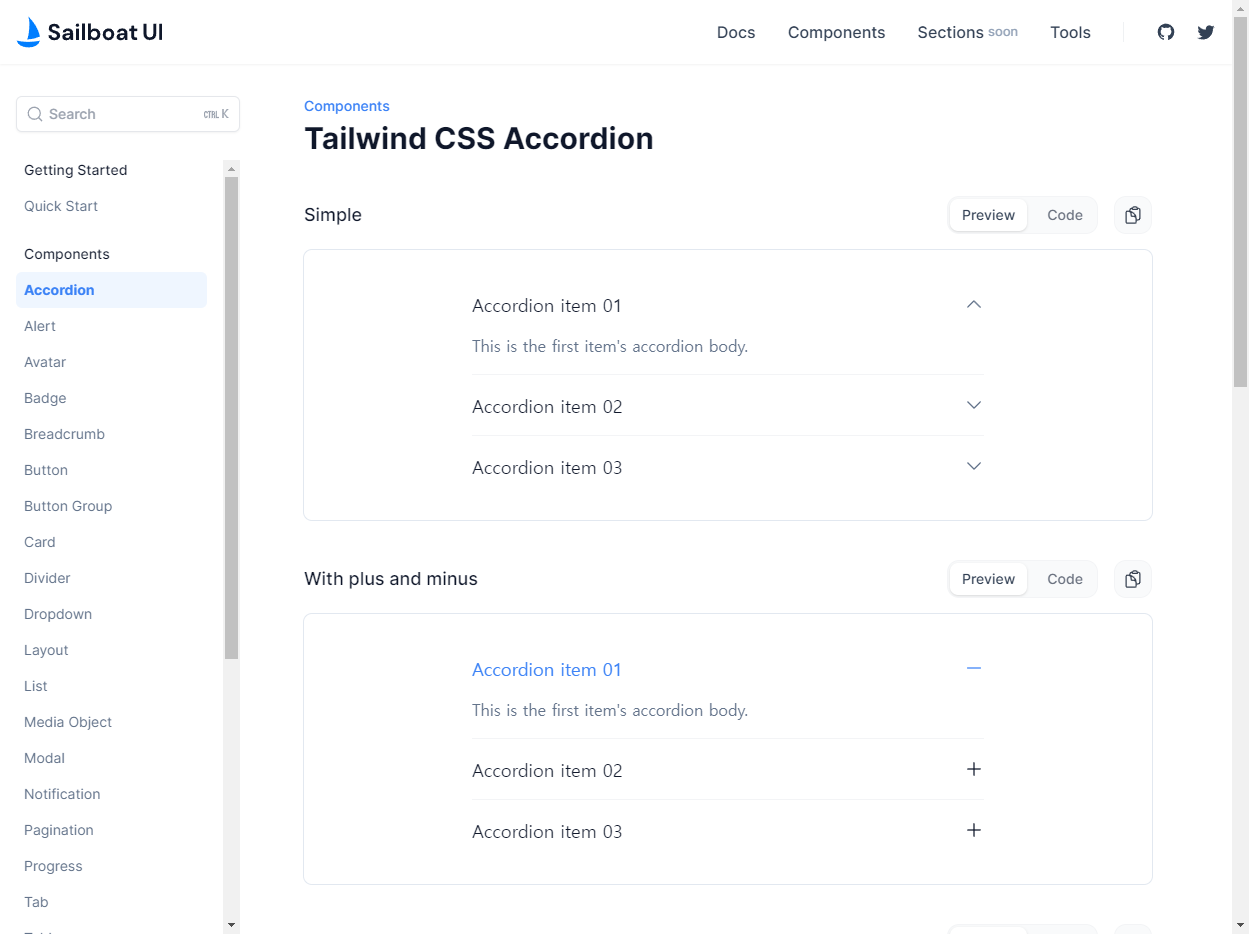Open the GitHub repository icon
The width and height of the screenshot is (1249, 934).
click(x=1166, y=32)
